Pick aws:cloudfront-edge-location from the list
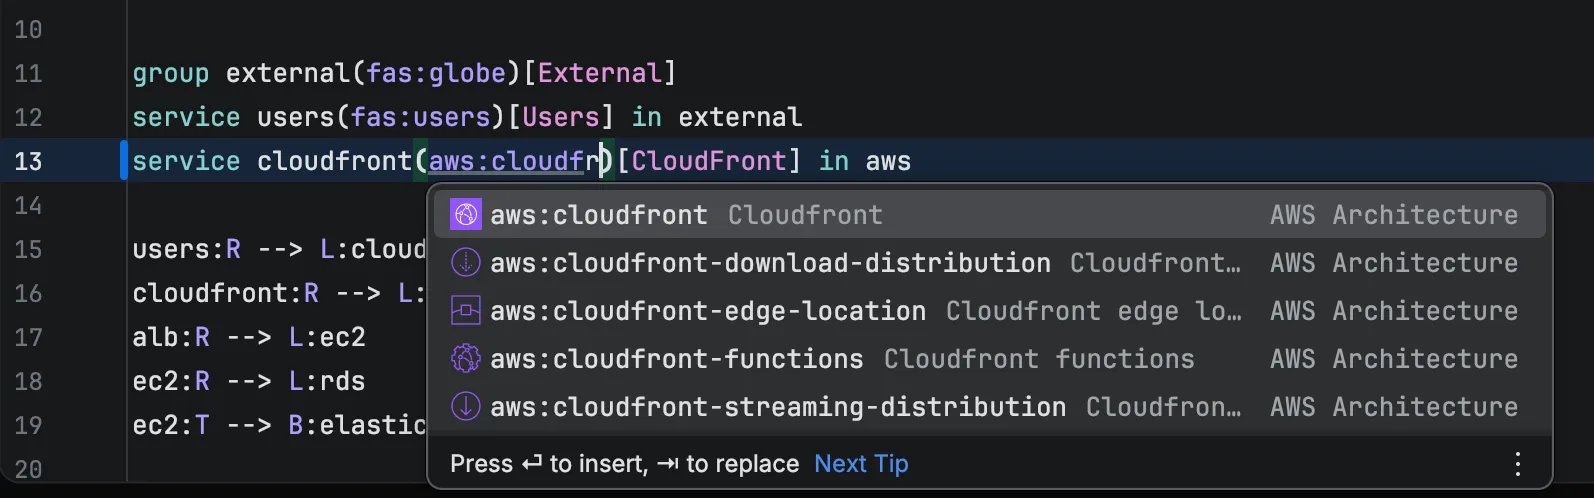The image size is (1594, 498). click(x=708, y=311)
